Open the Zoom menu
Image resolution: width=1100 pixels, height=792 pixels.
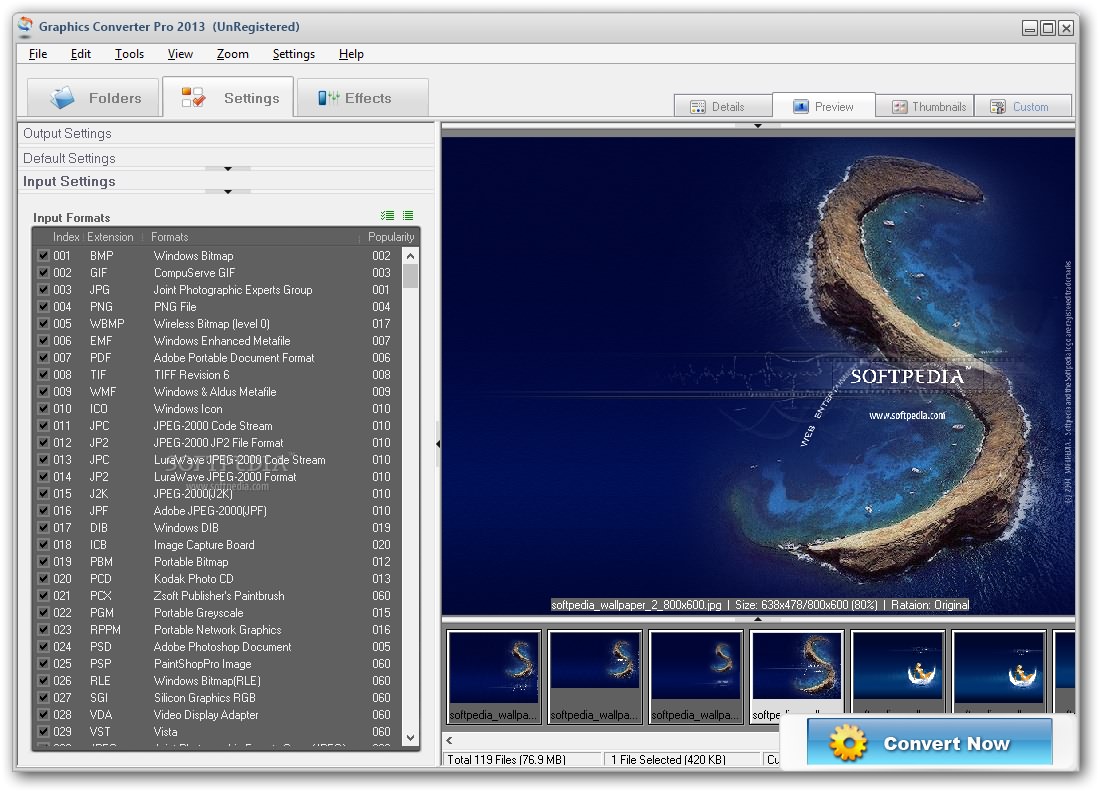(x=232, y=54)
